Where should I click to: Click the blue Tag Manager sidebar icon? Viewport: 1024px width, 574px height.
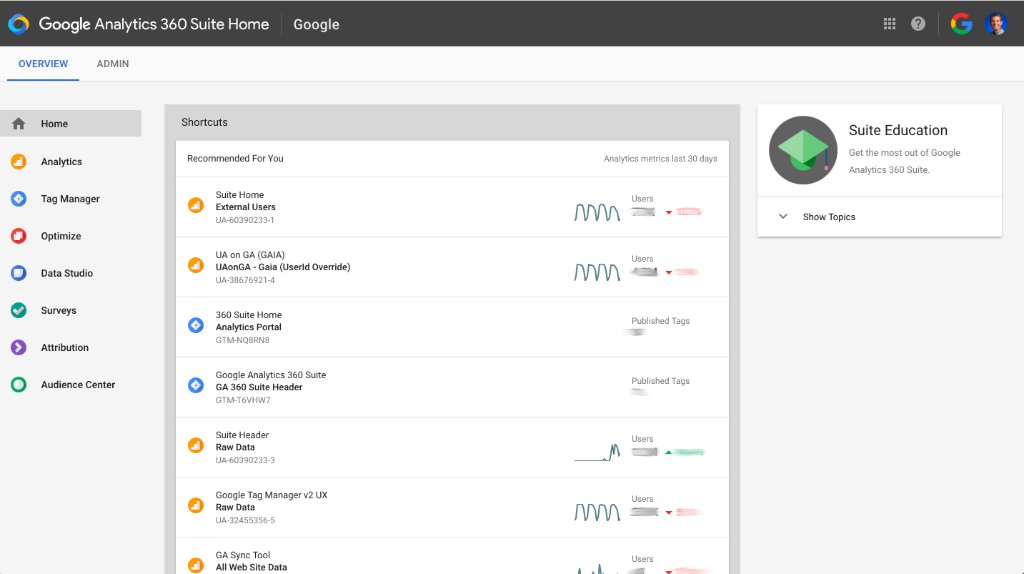tap(18, 199)
